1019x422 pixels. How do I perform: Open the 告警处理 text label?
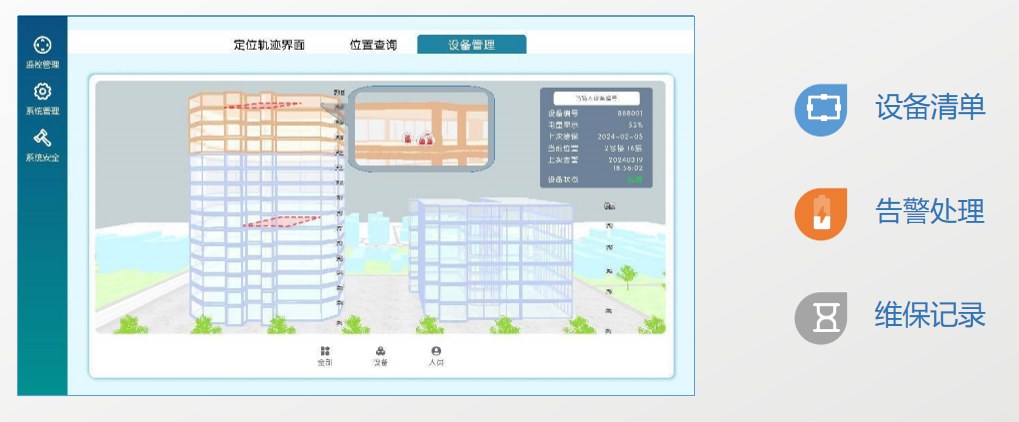tap(930, 213)
